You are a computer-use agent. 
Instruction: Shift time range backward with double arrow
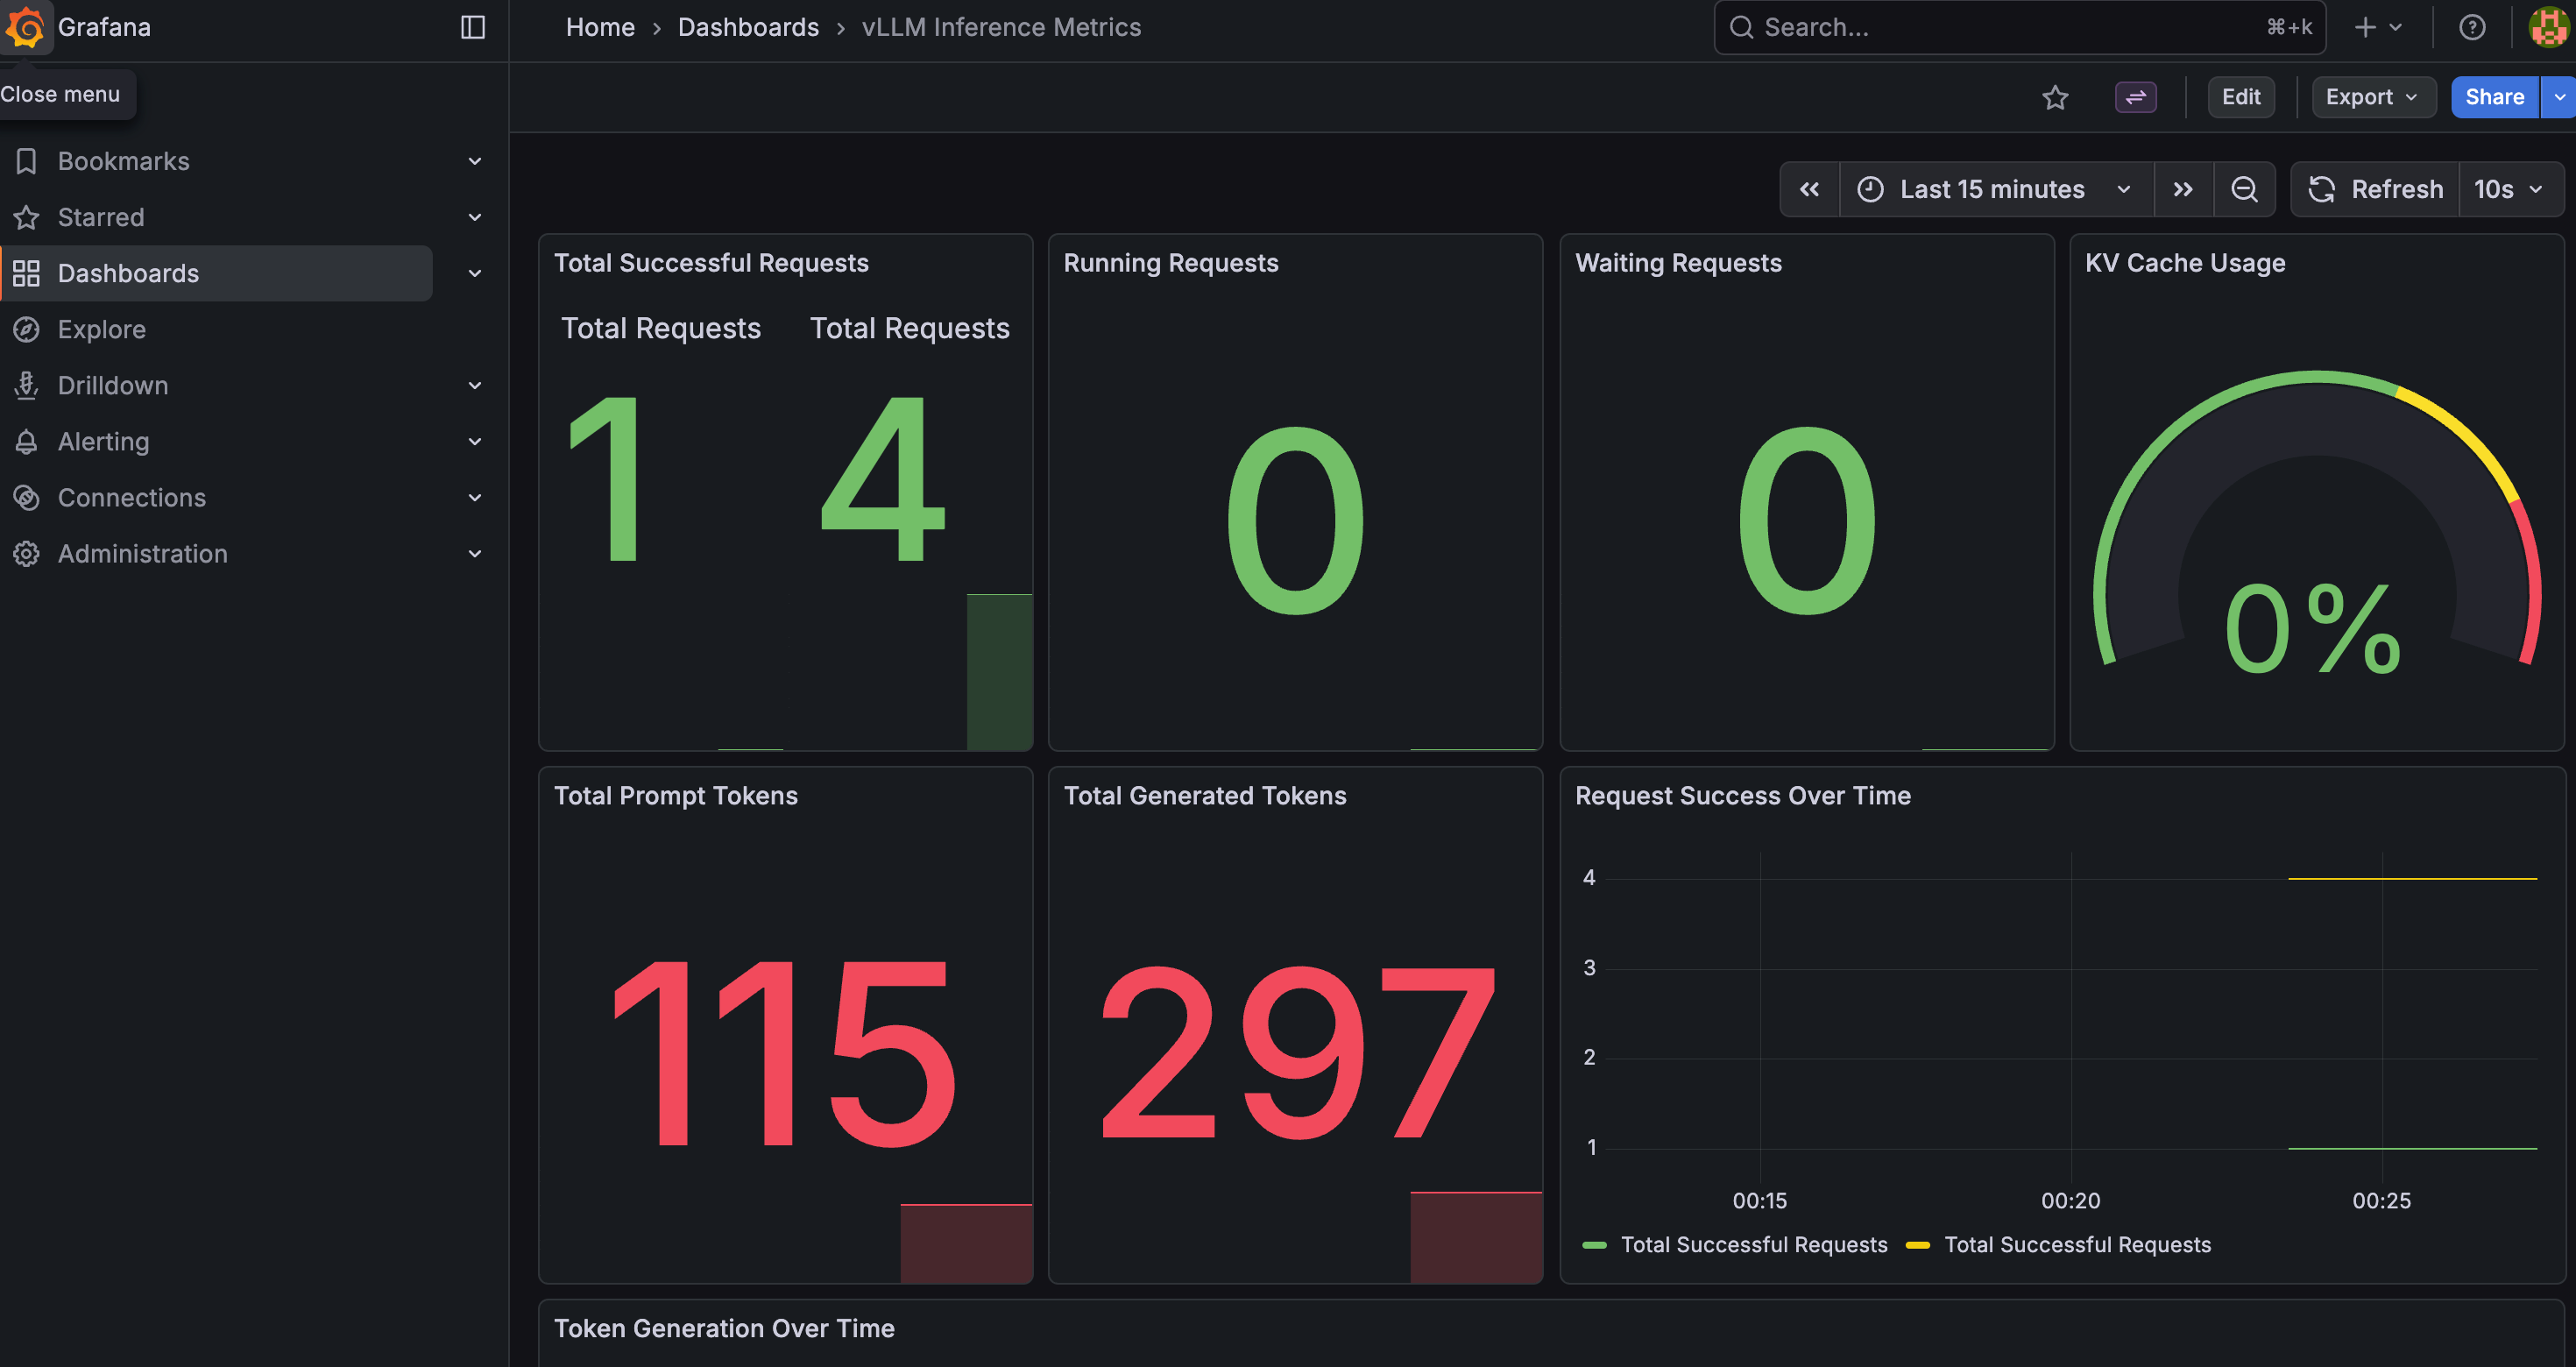coord(1809,189)
